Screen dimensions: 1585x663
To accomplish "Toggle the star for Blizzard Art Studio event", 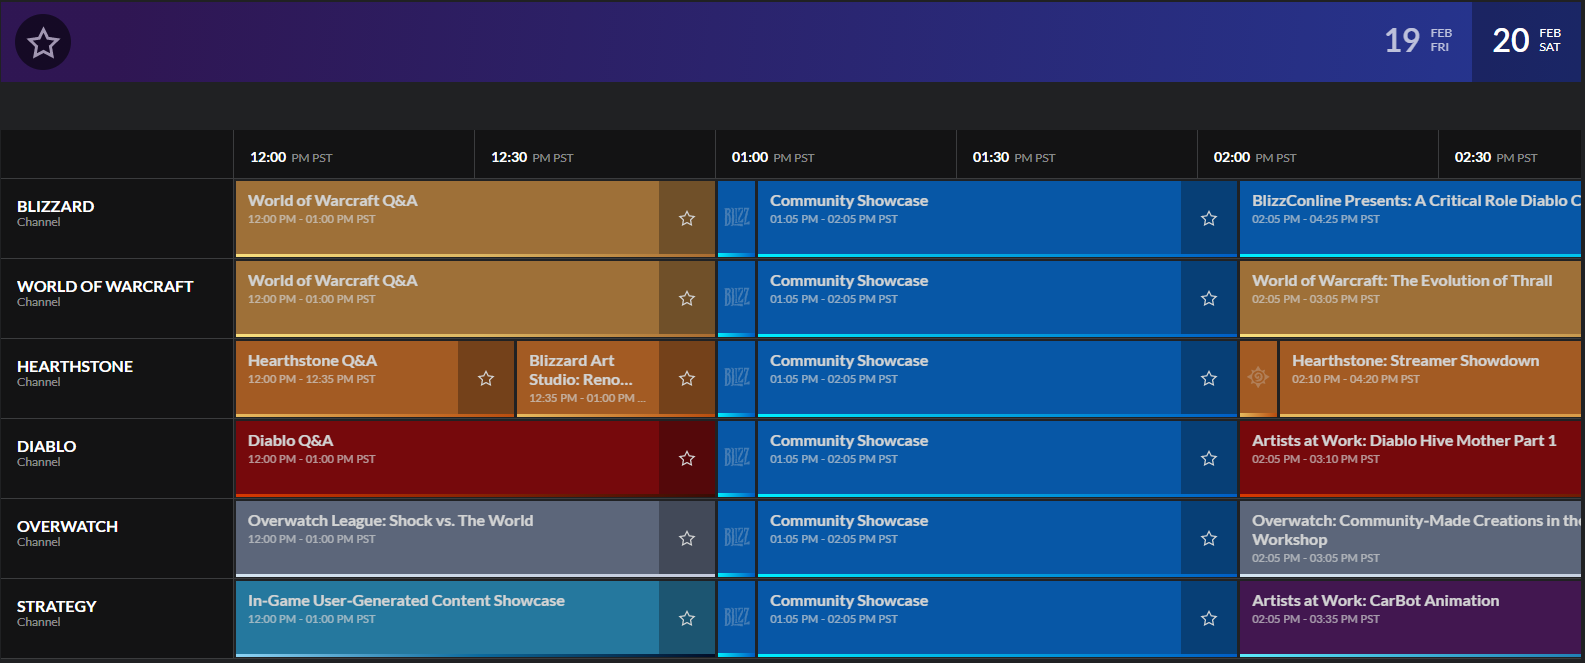I will (687, 378).
